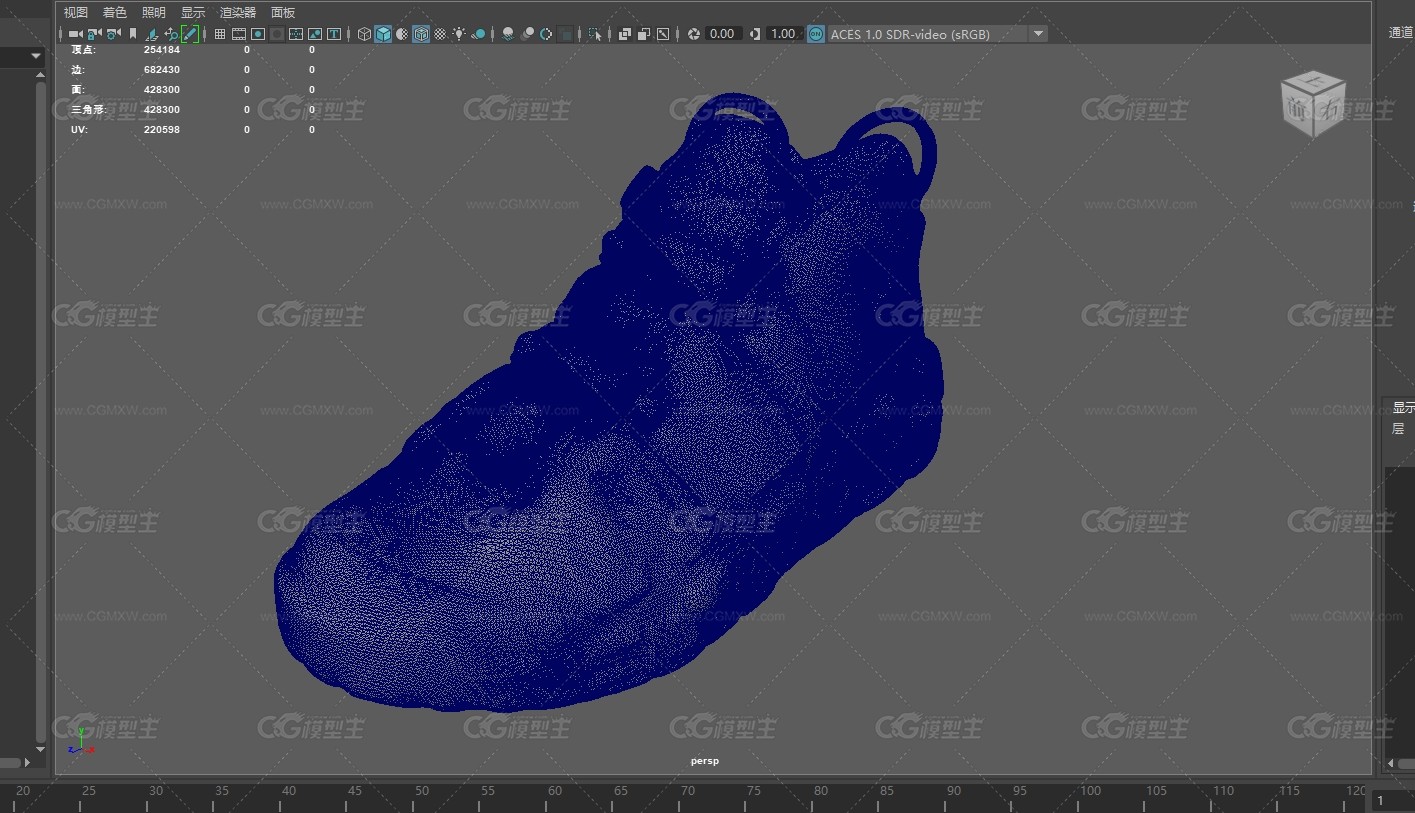Open the 渲染器 (Renderer) menu
Viewport: 1415px width, 813px height.
point(238,12)
